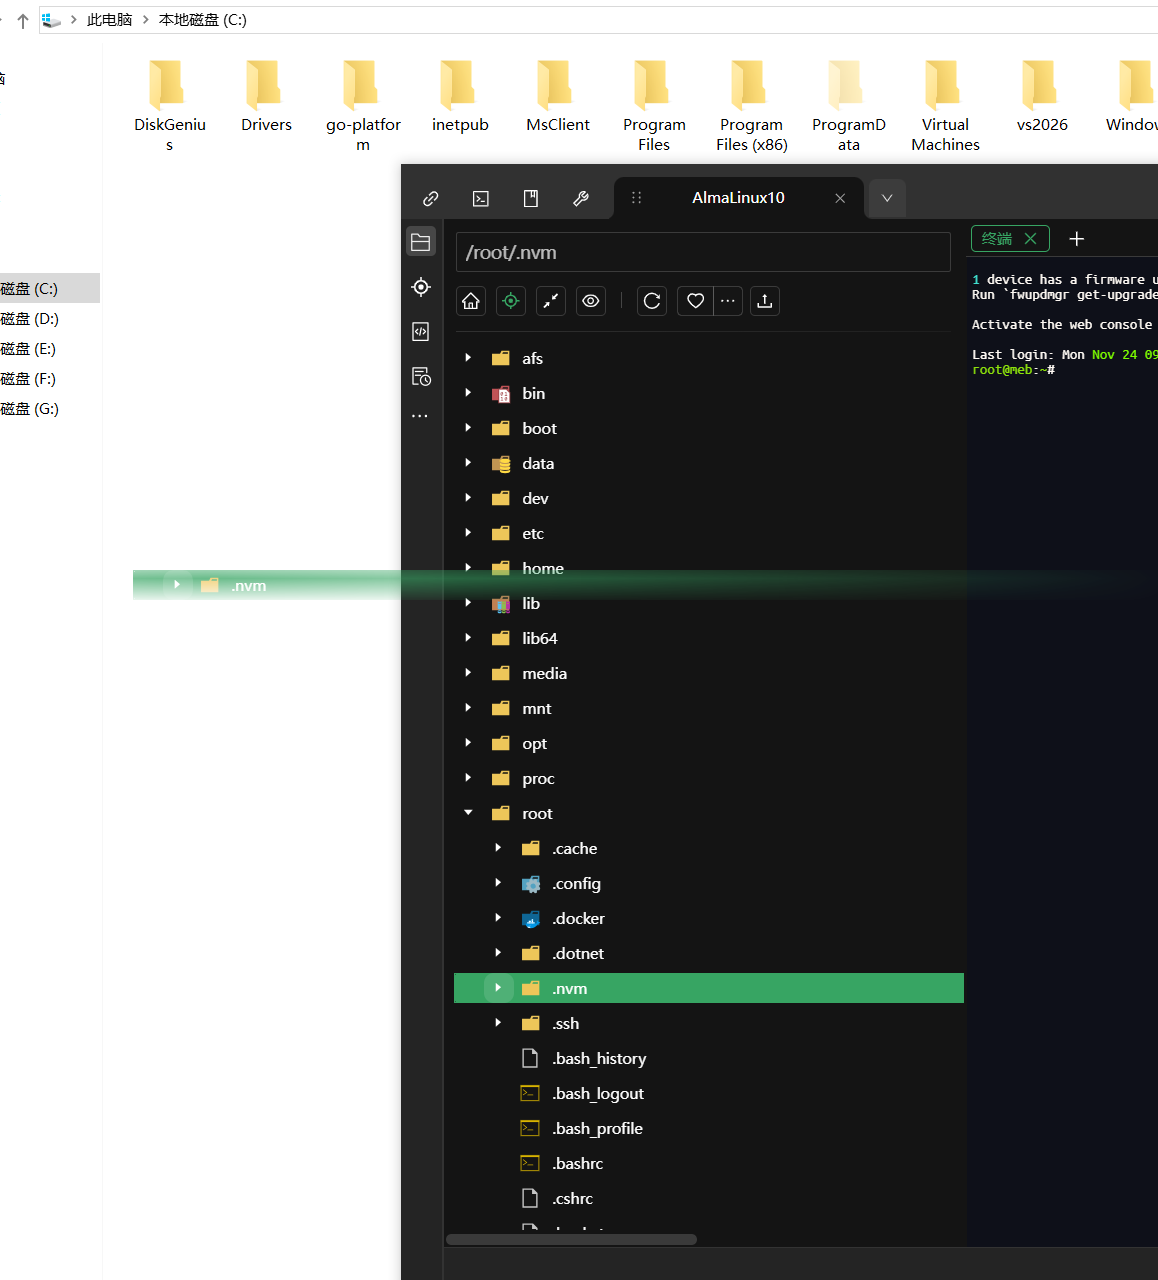Switch to the AlmaLinux10 session tab

738,198
